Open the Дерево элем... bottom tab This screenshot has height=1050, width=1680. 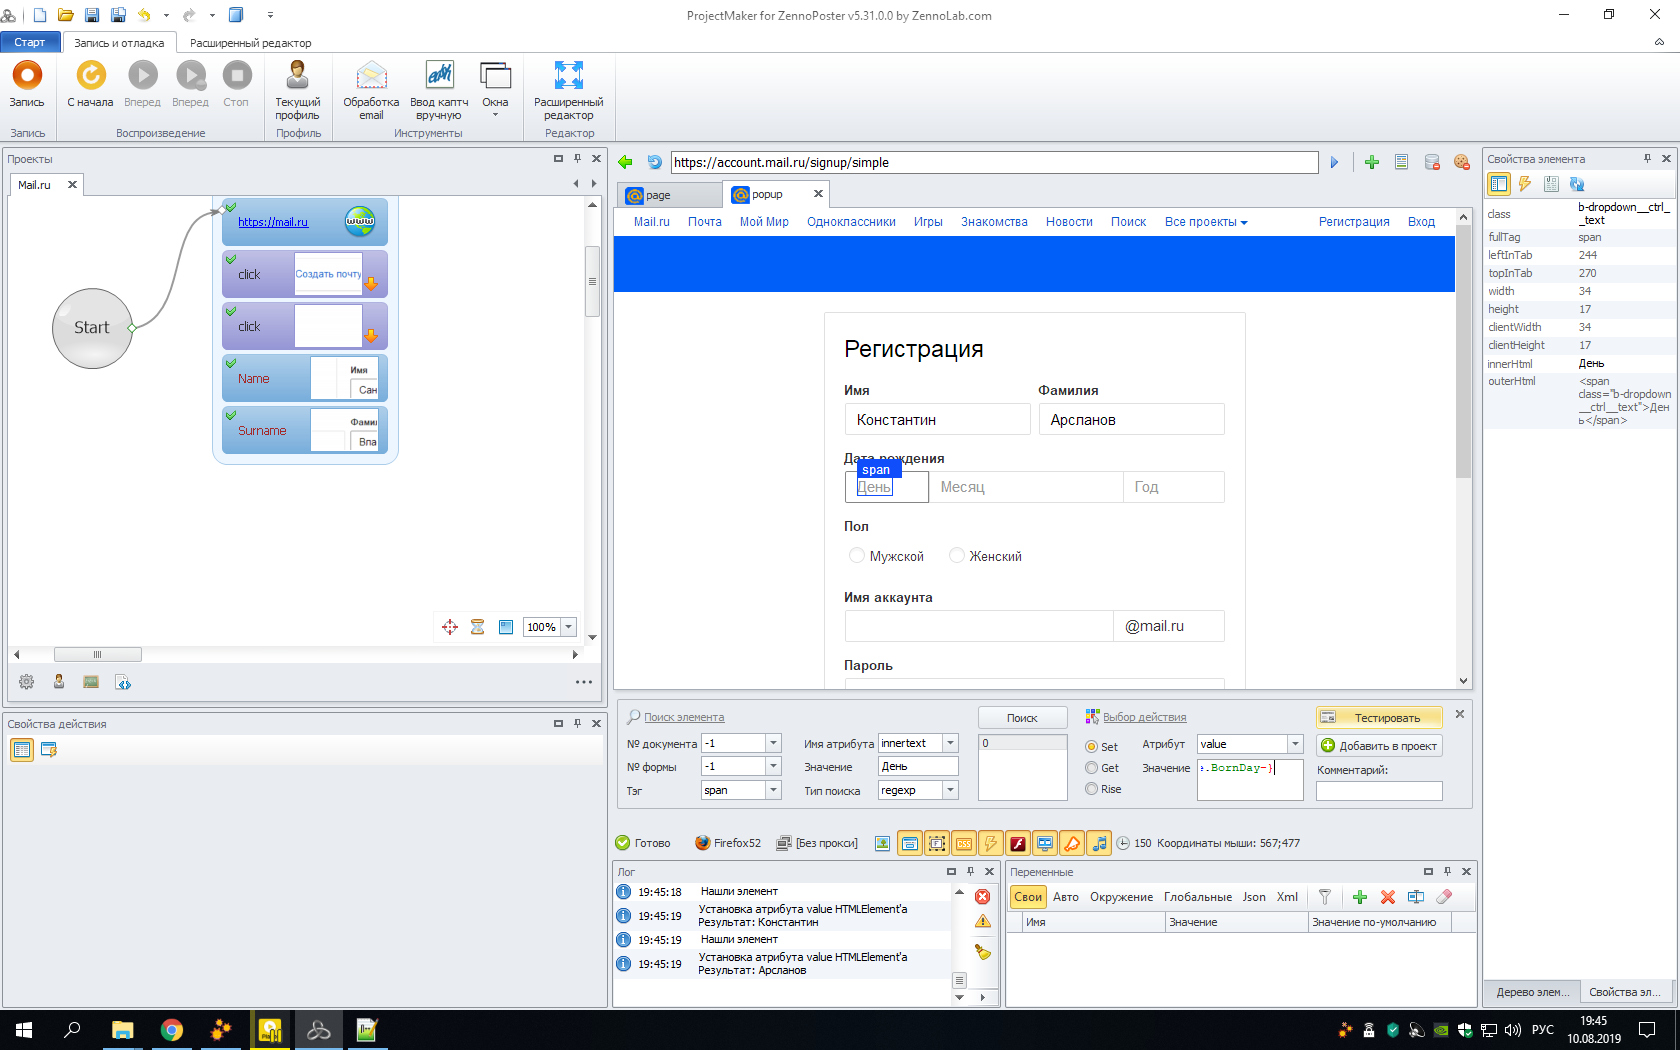click(x=1532, y=992)
